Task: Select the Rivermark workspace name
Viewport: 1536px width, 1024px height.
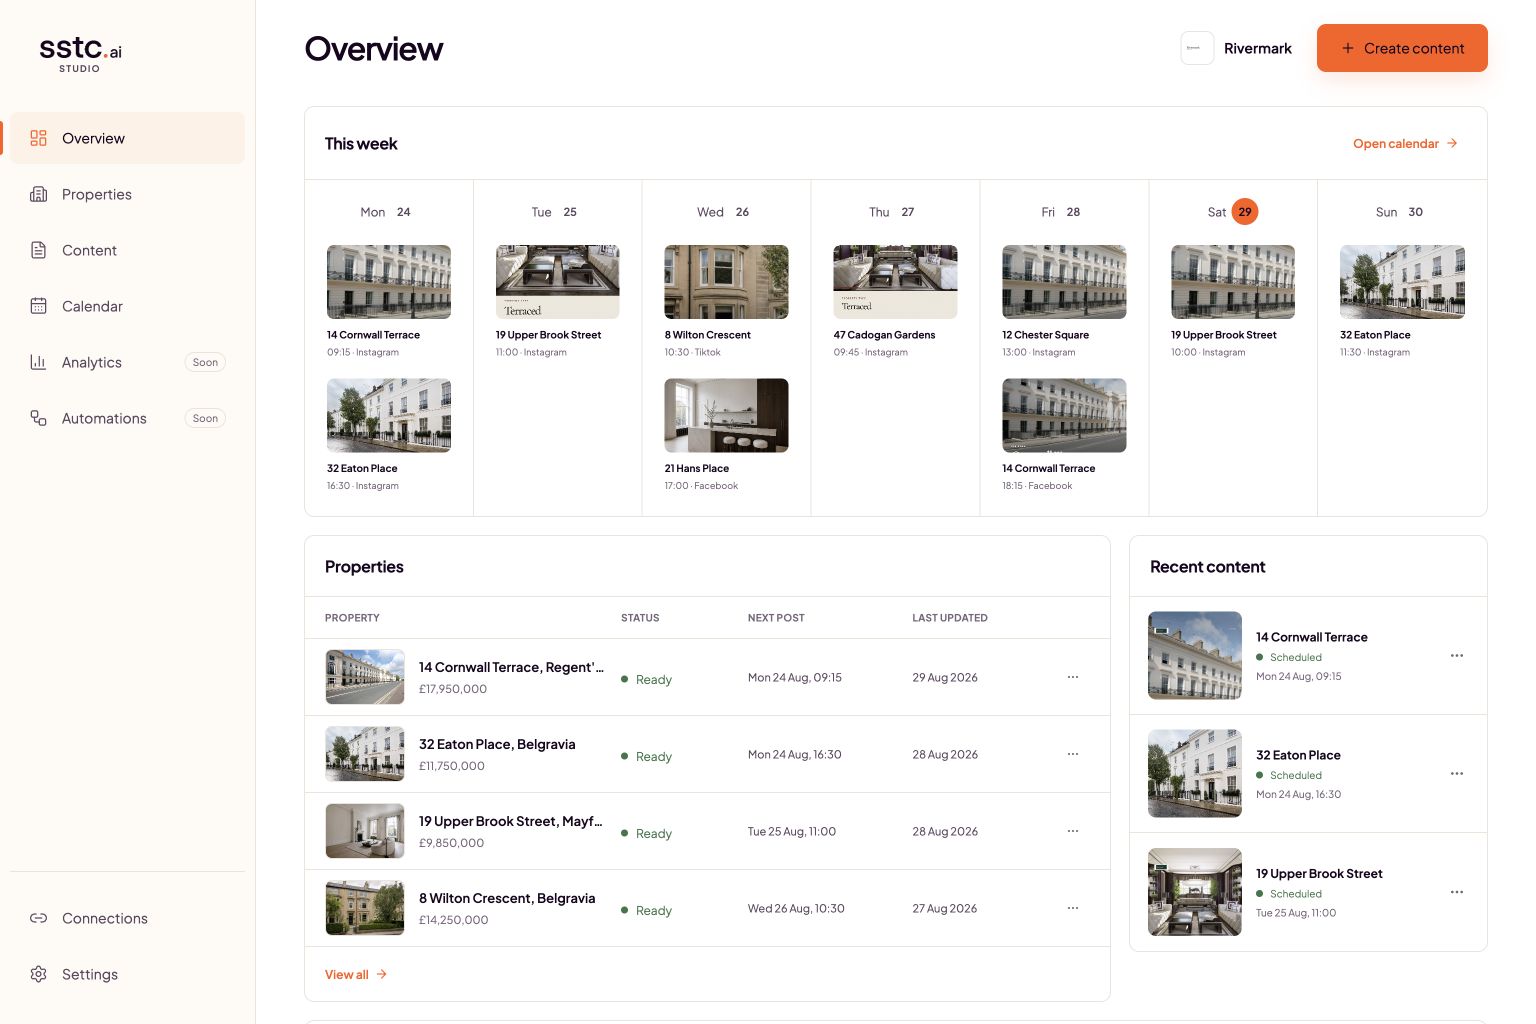Action: coord(1258,48)
